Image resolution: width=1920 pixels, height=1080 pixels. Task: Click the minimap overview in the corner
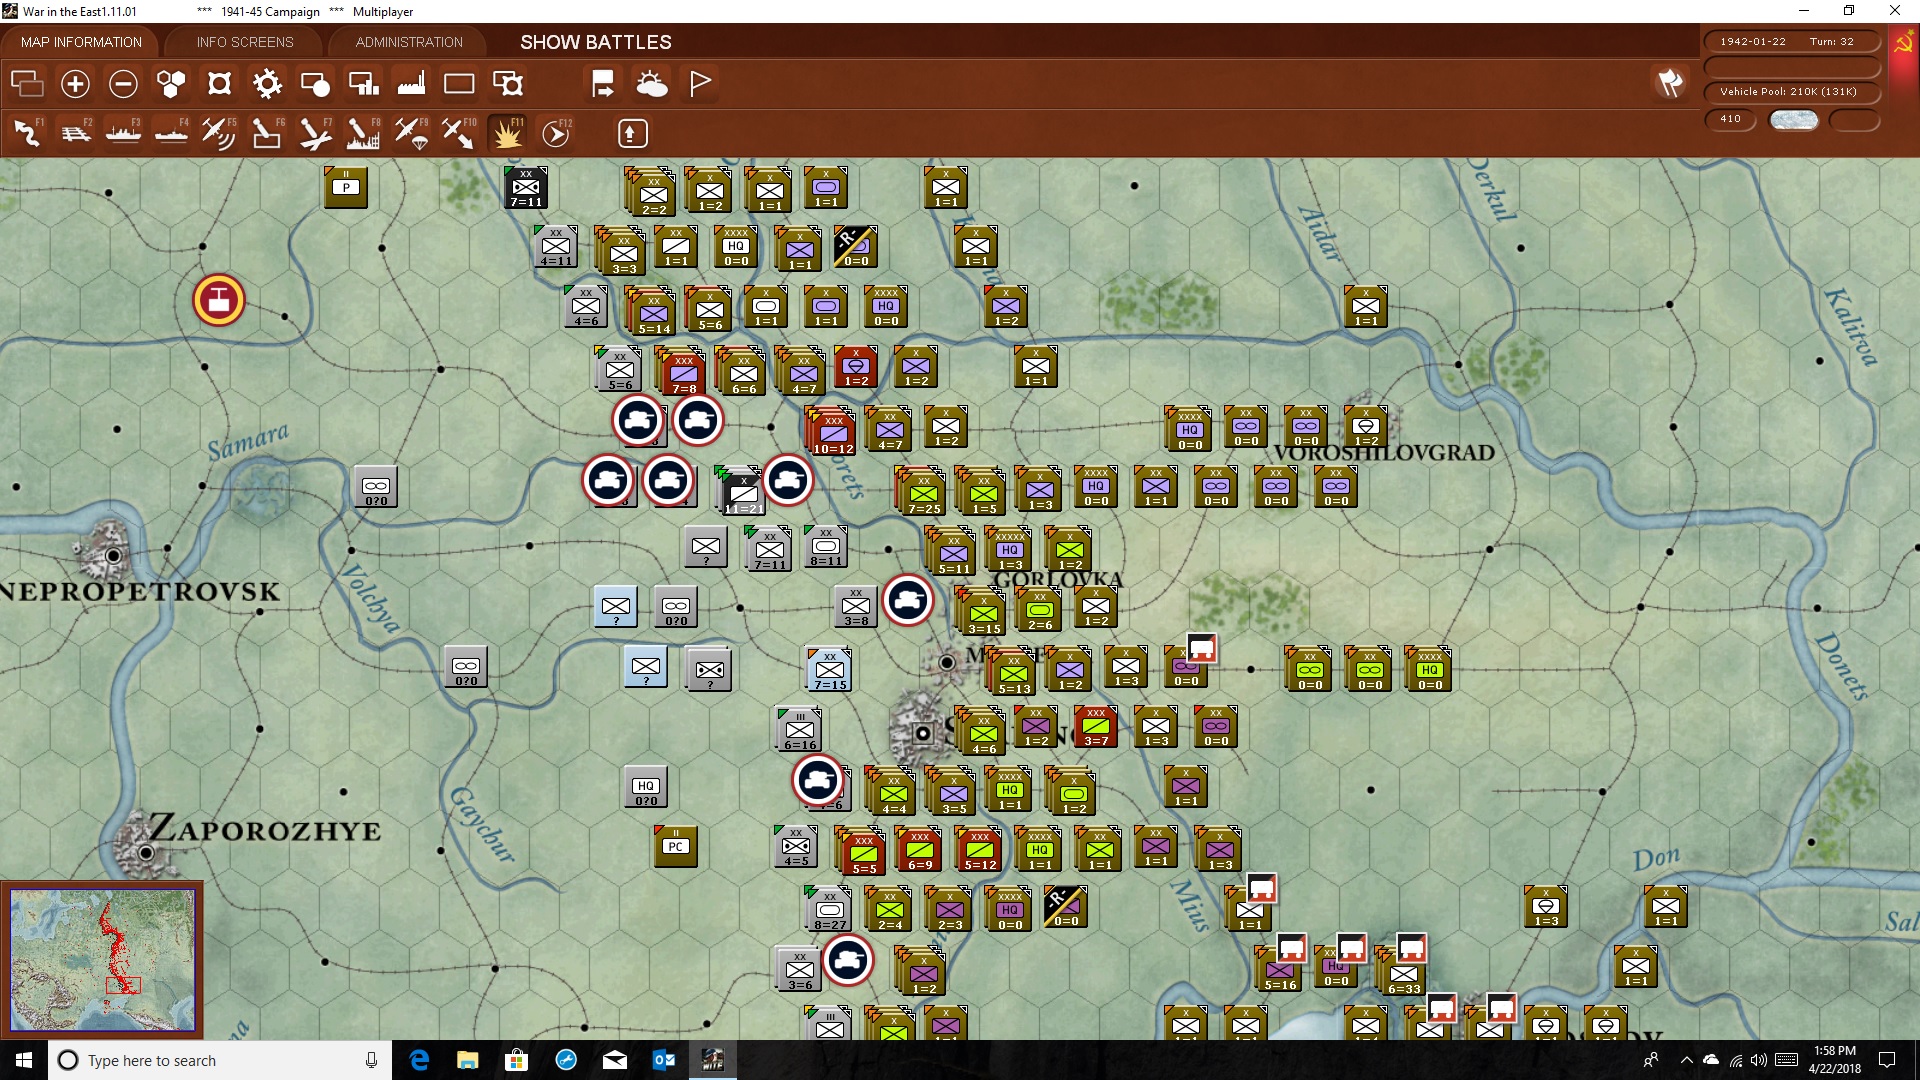pos(102,960)
